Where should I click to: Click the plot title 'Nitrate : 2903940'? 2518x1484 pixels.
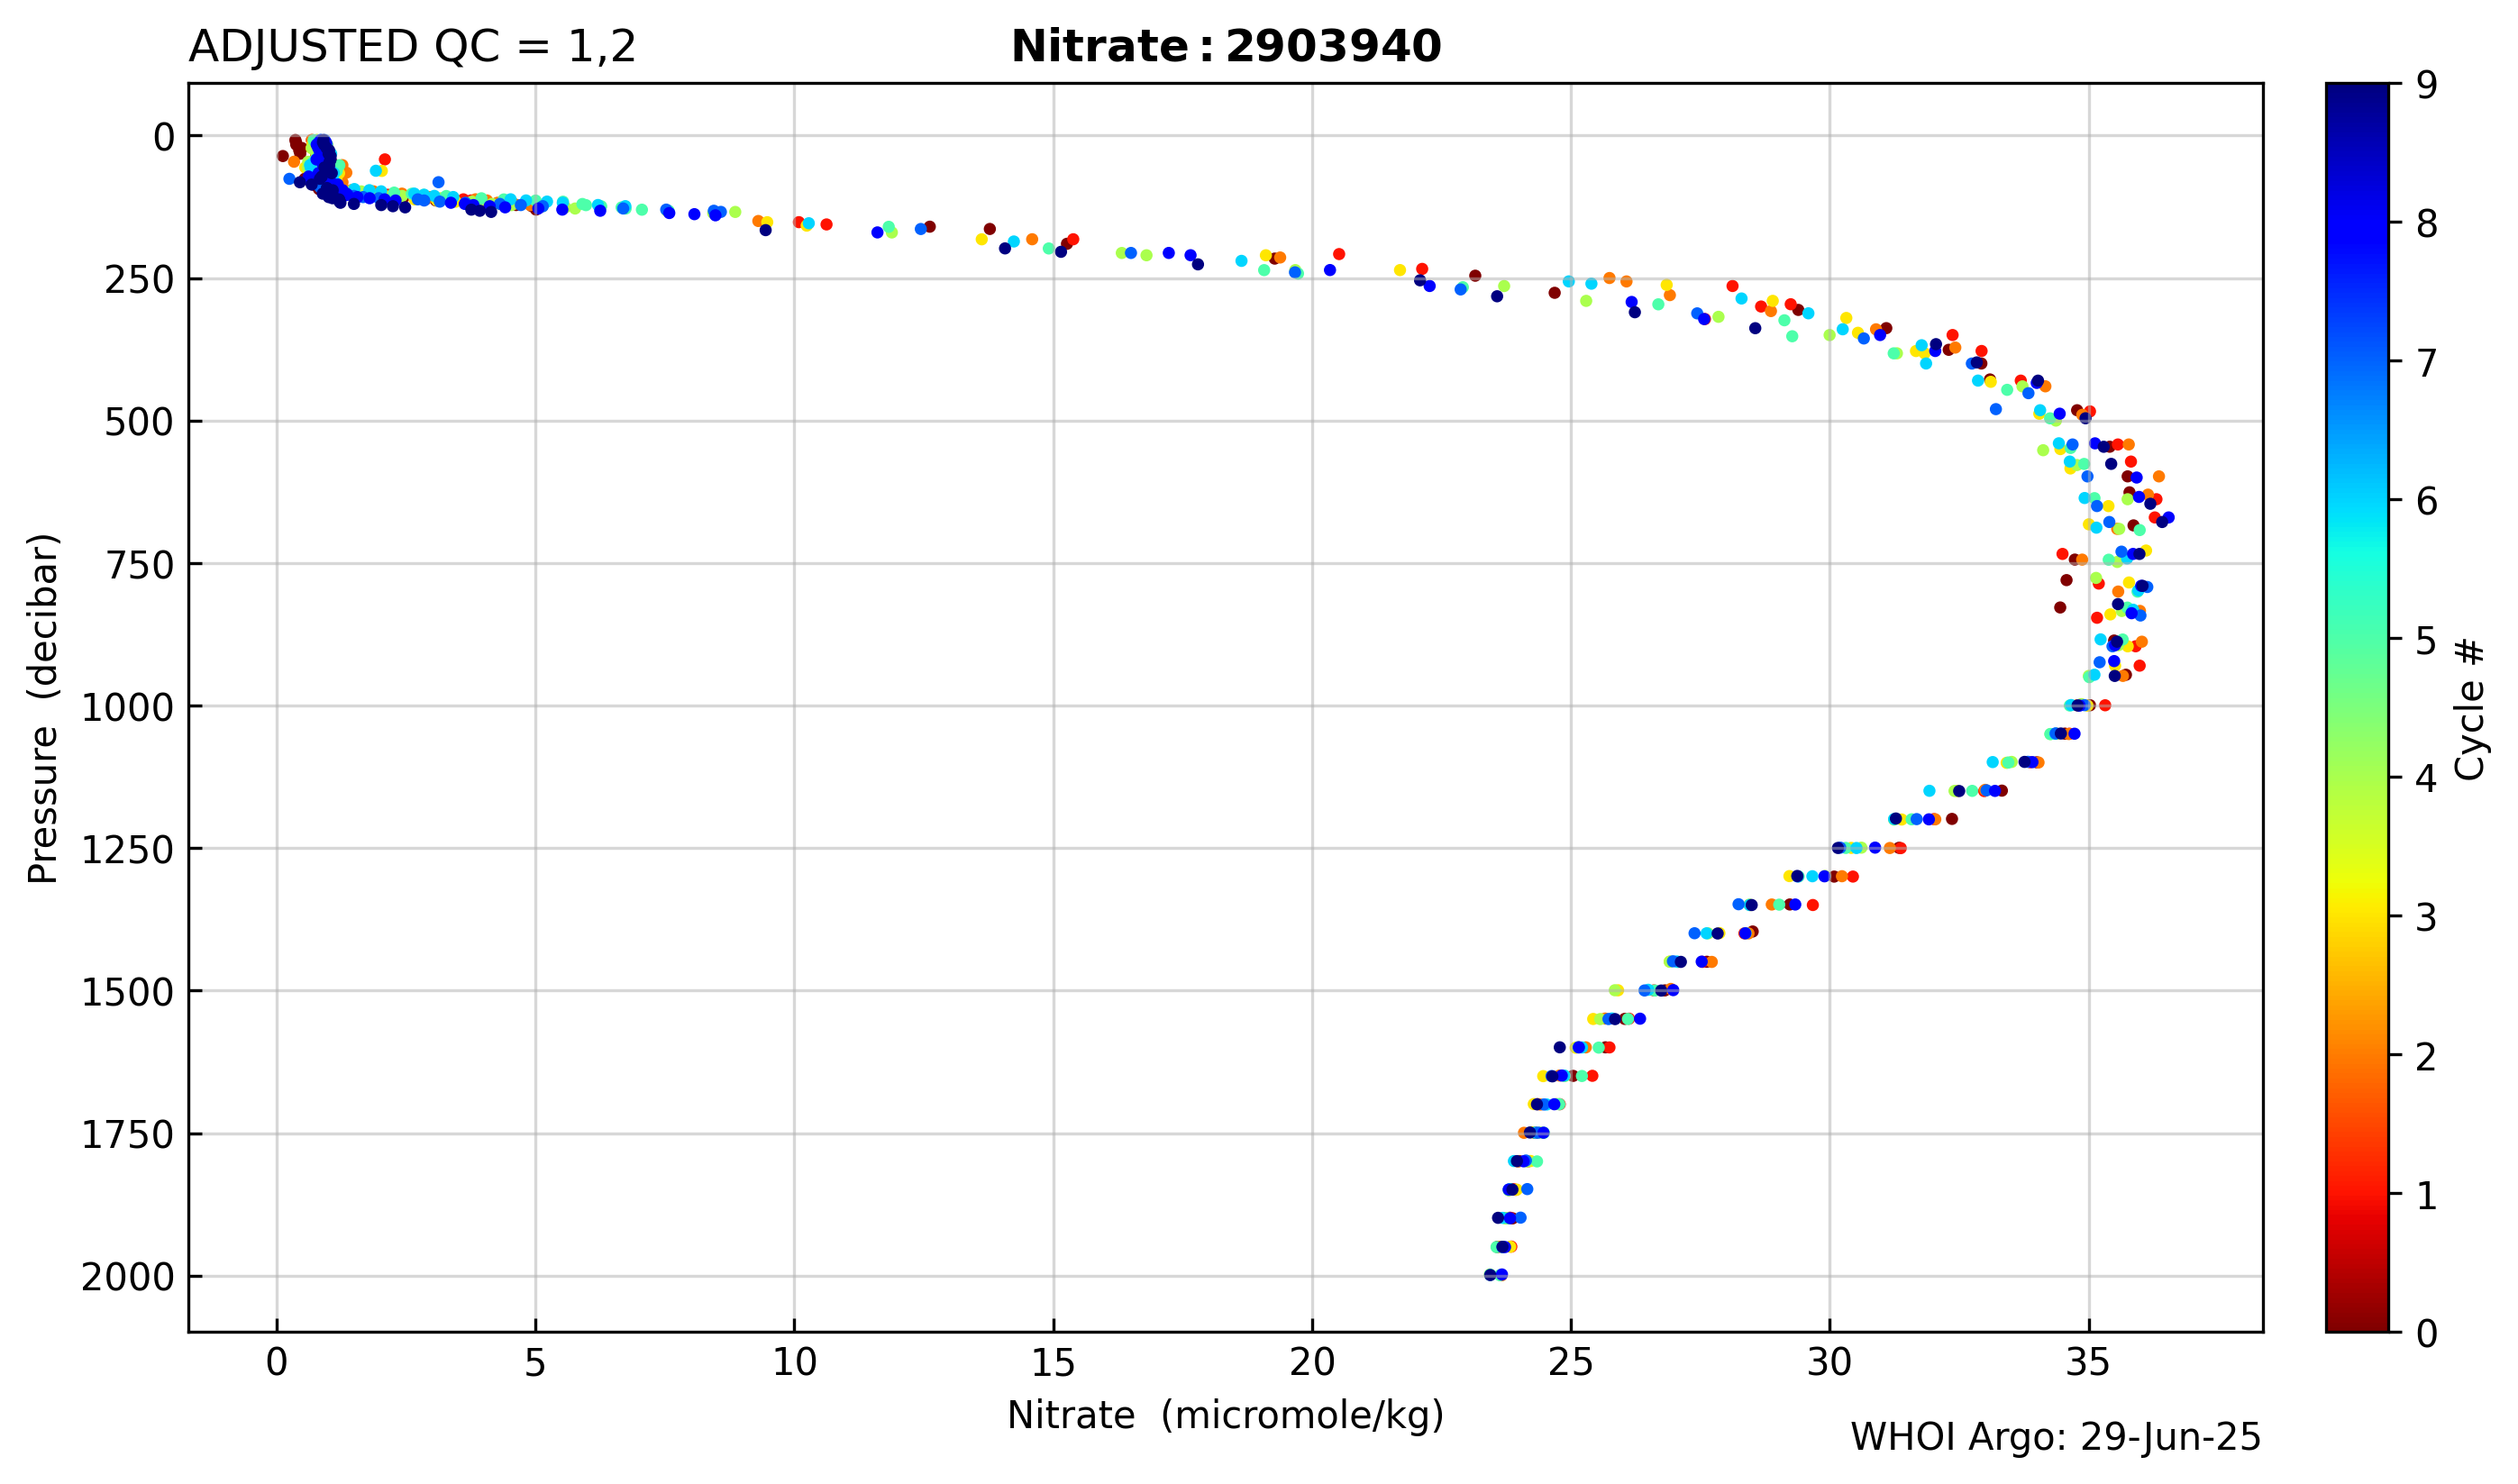[1226, 47]
